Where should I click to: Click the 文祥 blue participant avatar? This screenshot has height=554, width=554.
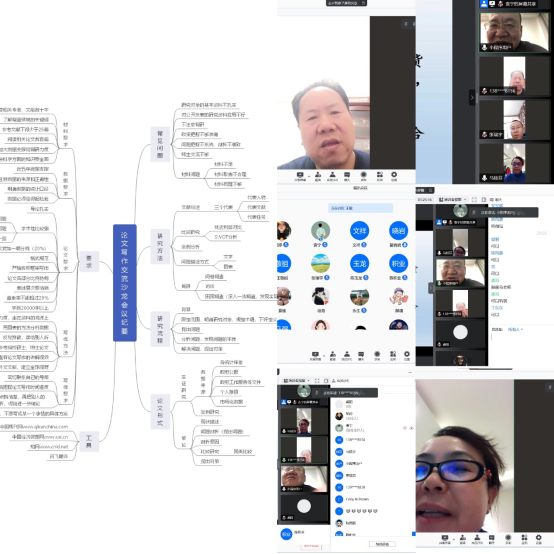pyautogui.click(x=359, y=231)
